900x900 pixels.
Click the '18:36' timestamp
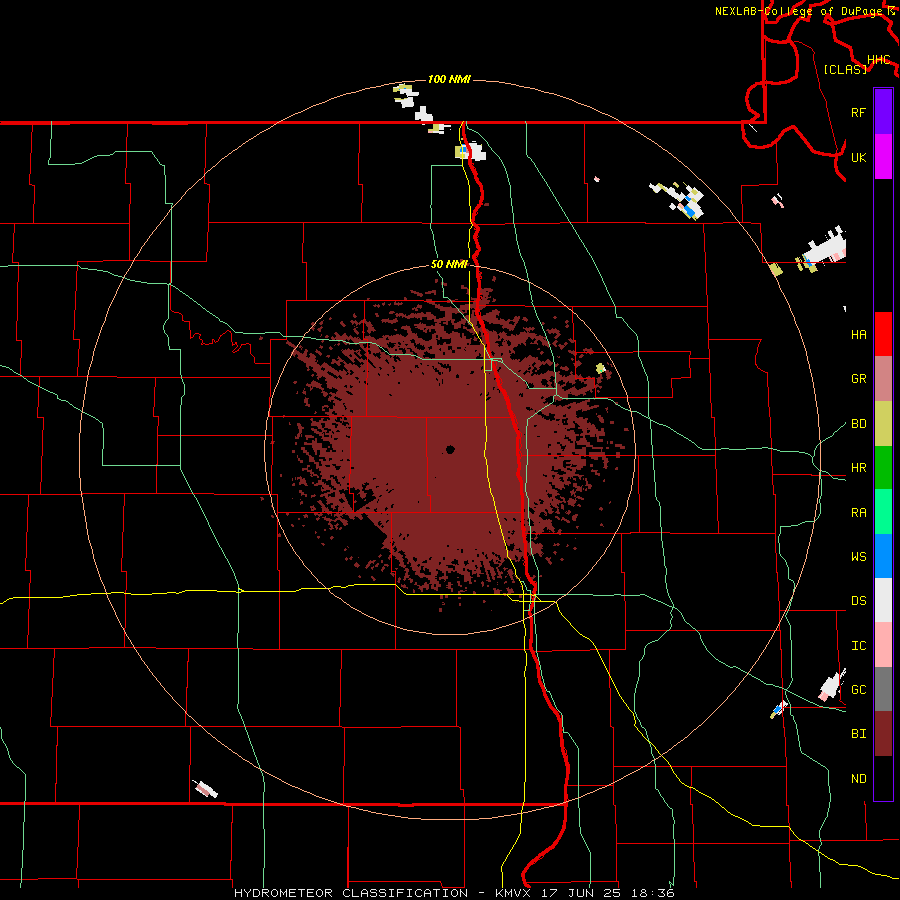point(653,893)
